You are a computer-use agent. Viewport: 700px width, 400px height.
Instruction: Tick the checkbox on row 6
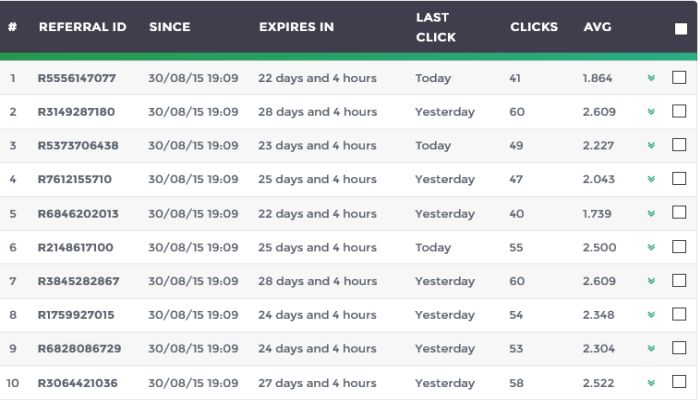[679, 247]
